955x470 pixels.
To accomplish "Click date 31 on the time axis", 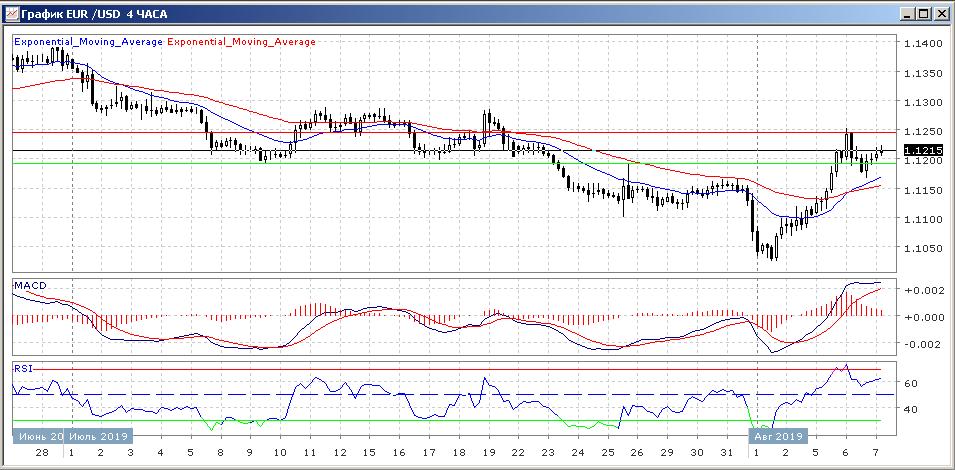I will 726,453.
